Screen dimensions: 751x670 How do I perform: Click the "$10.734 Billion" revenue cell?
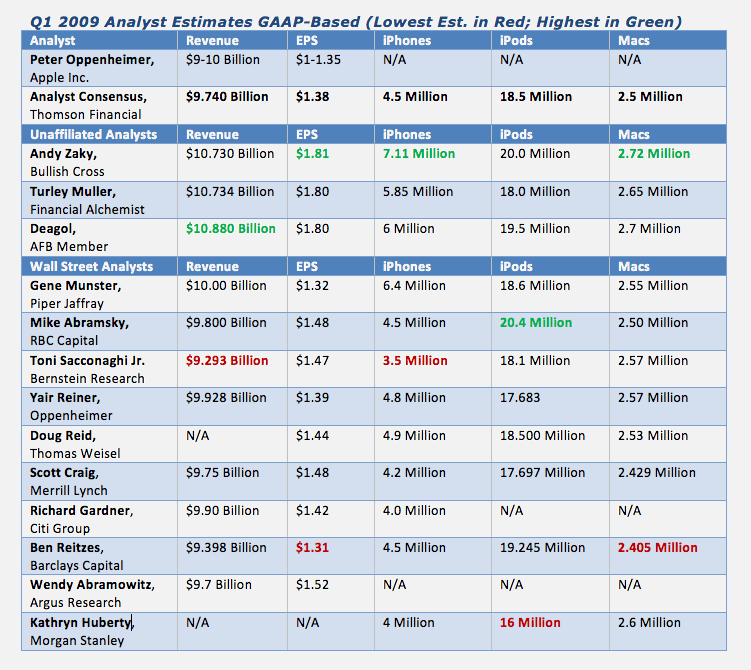(x=230, y=192)
